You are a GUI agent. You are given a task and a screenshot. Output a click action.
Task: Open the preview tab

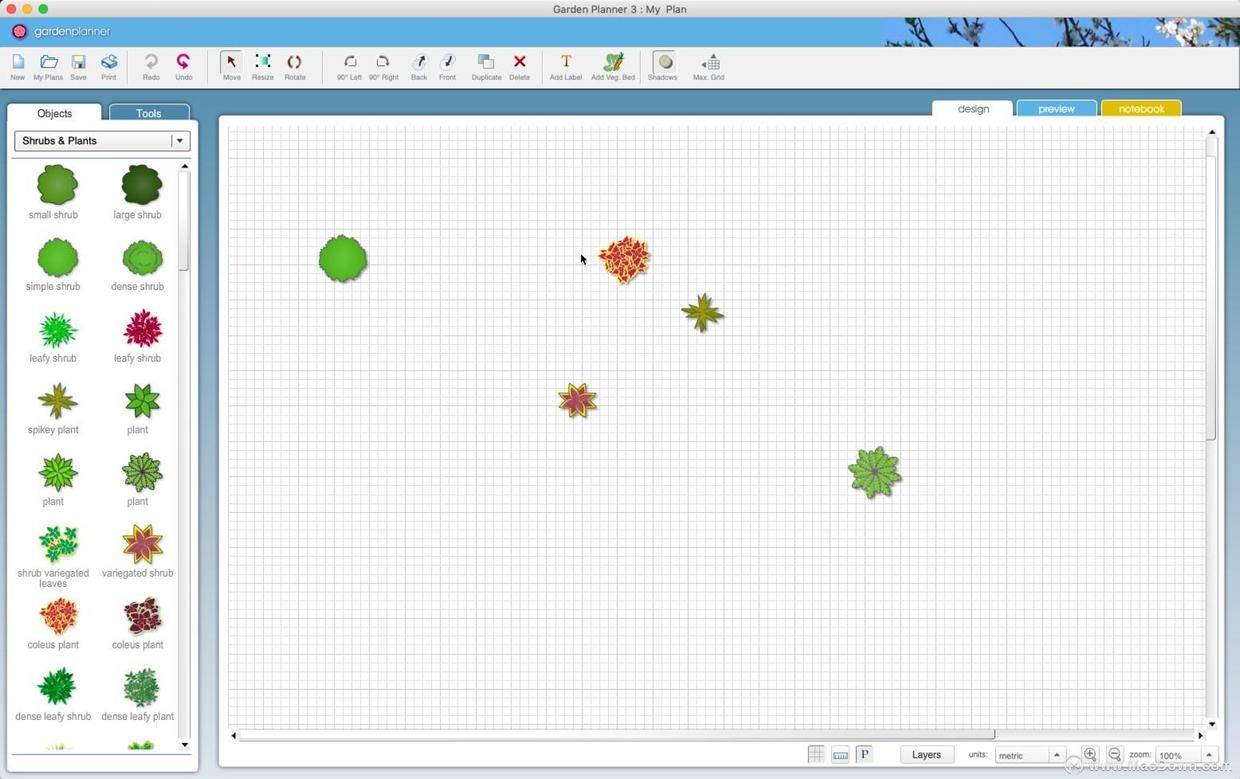click(x=1056, y=109)
